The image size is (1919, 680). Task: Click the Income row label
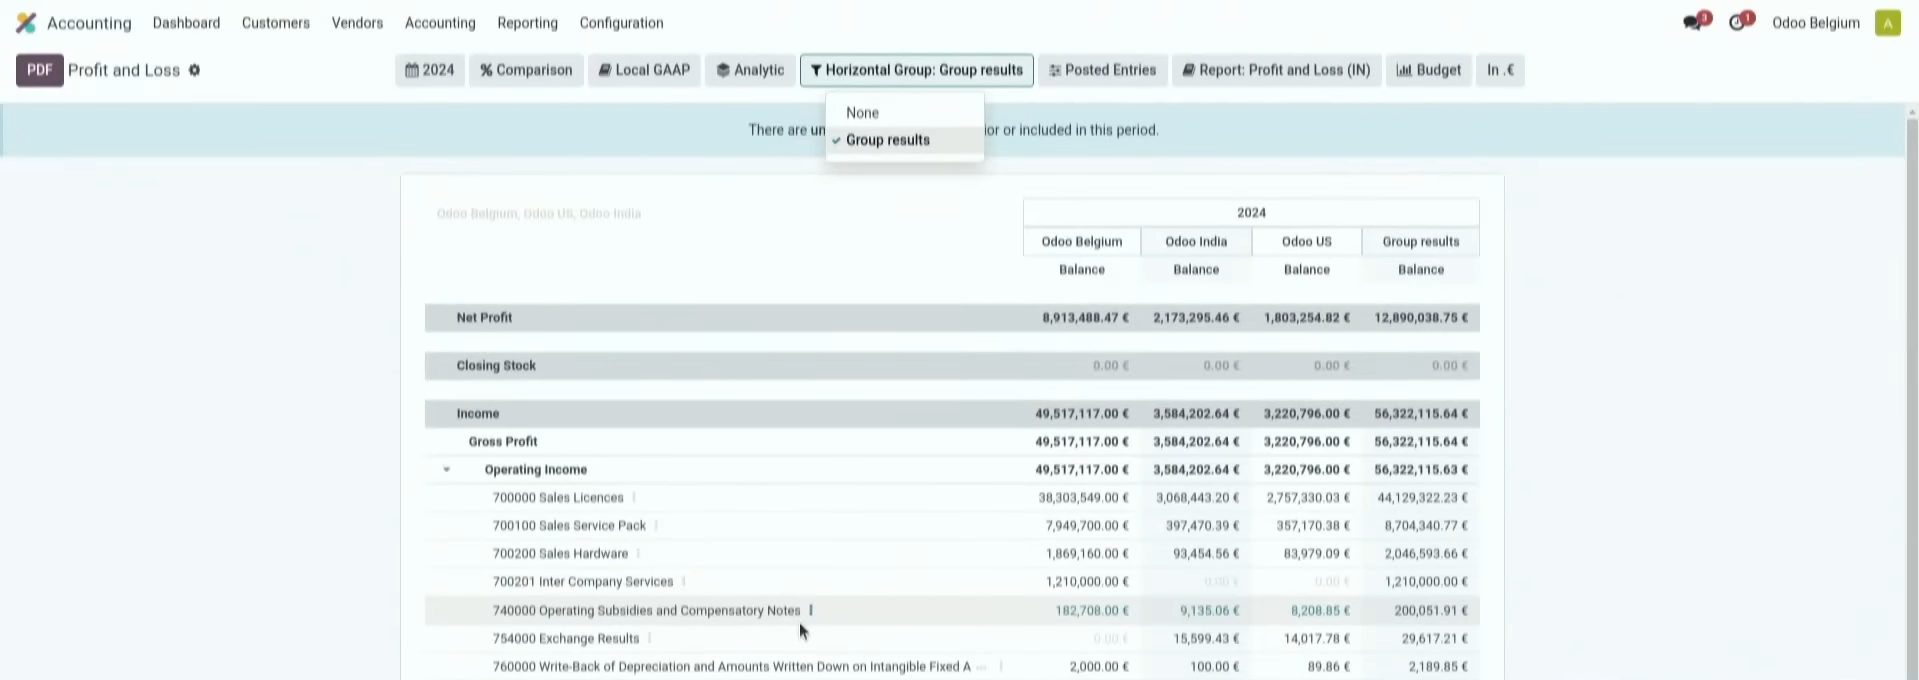tap(477, 413)
